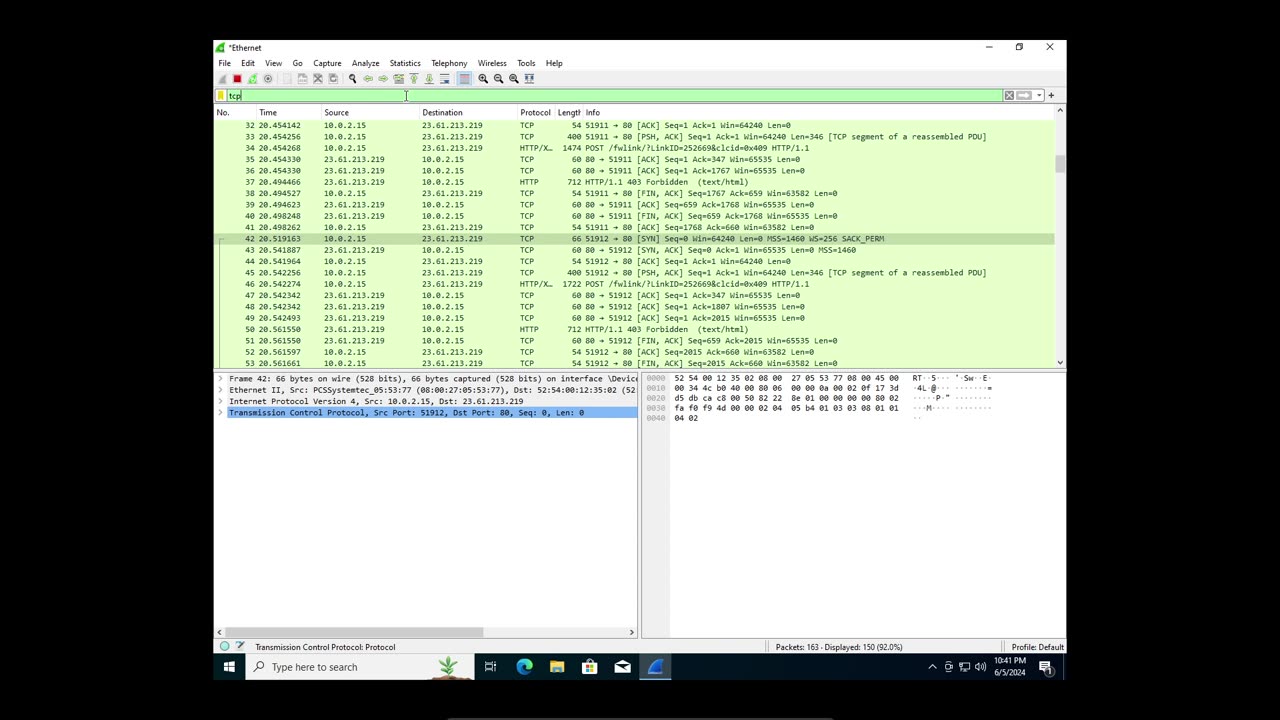
Task: Go to a specified packet from the toolbar
Action: [398, 79]
